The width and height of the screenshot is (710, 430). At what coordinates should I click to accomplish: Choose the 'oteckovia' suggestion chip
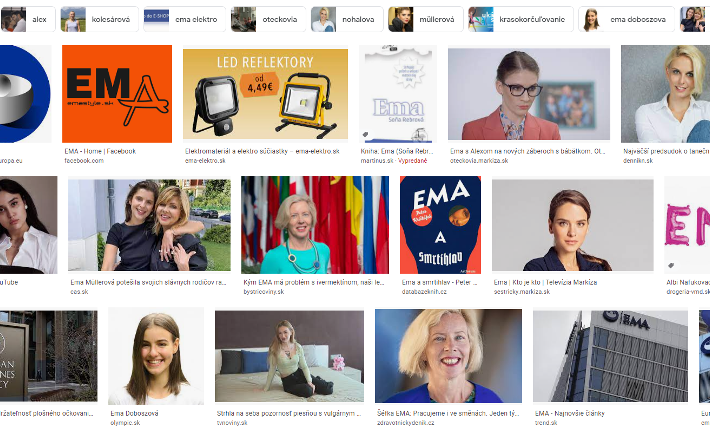coord(268,19)
